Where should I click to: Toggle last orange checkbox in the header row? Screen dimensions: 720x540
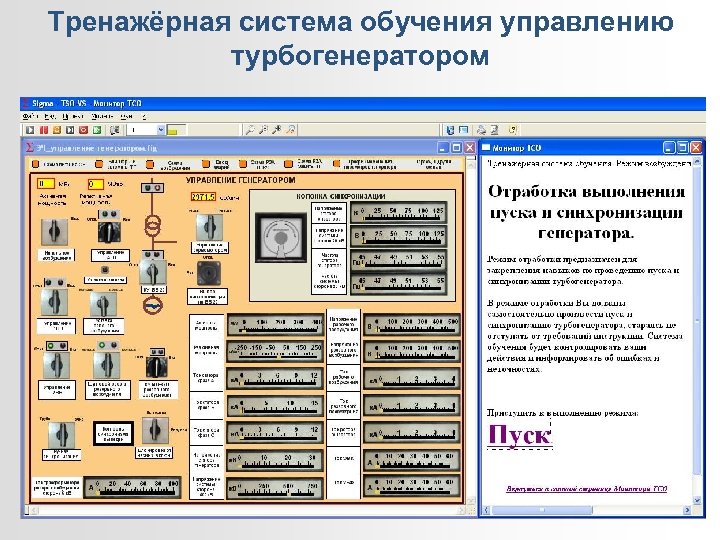pos(337,164)
